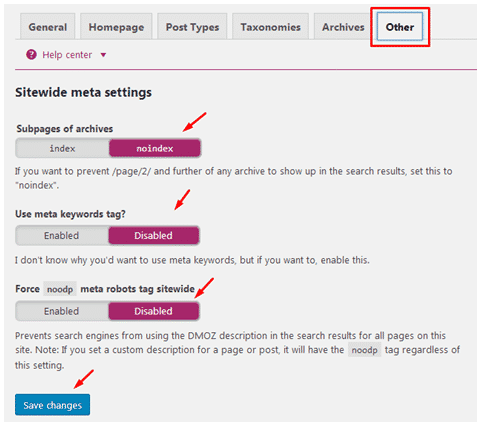The height and width of the screenshot is (425, 480).
Task: Set Subpages of archives to index
Action: click(x=62, y=148)
